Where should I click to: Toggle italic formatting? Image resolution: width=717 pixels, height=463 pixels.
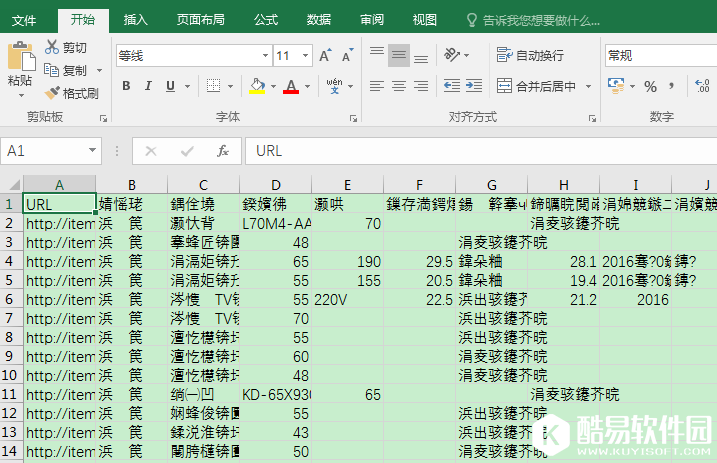(x=146, y=86)
